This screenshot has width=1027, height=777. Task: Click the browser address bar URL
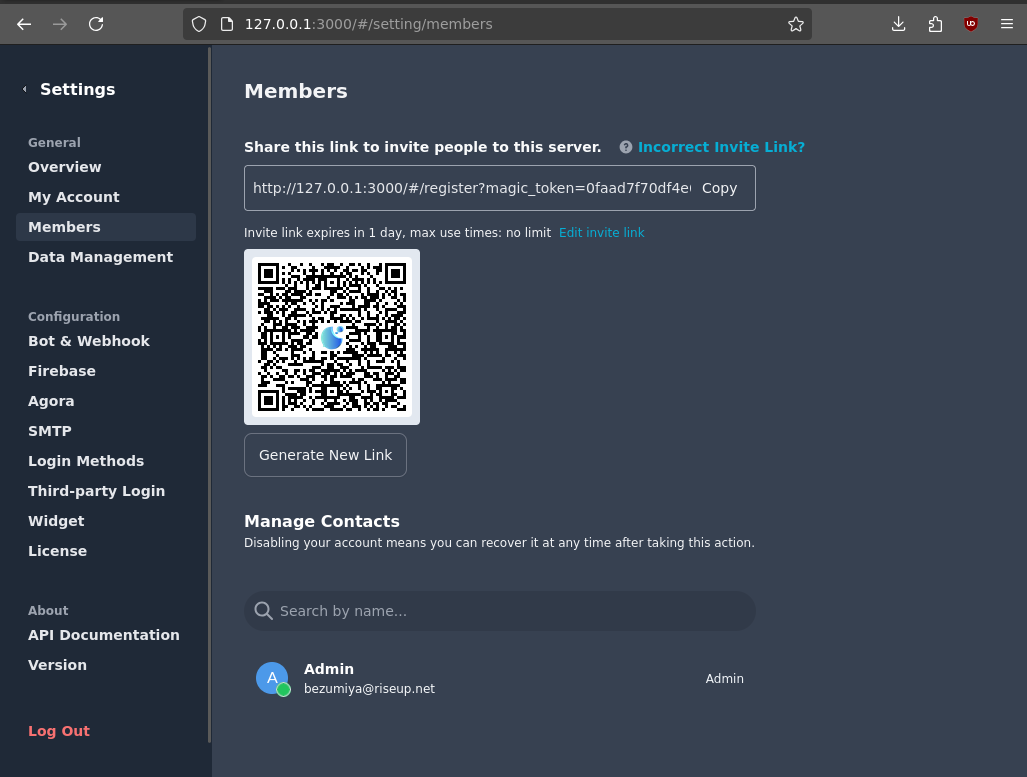[x=369, y=24]
